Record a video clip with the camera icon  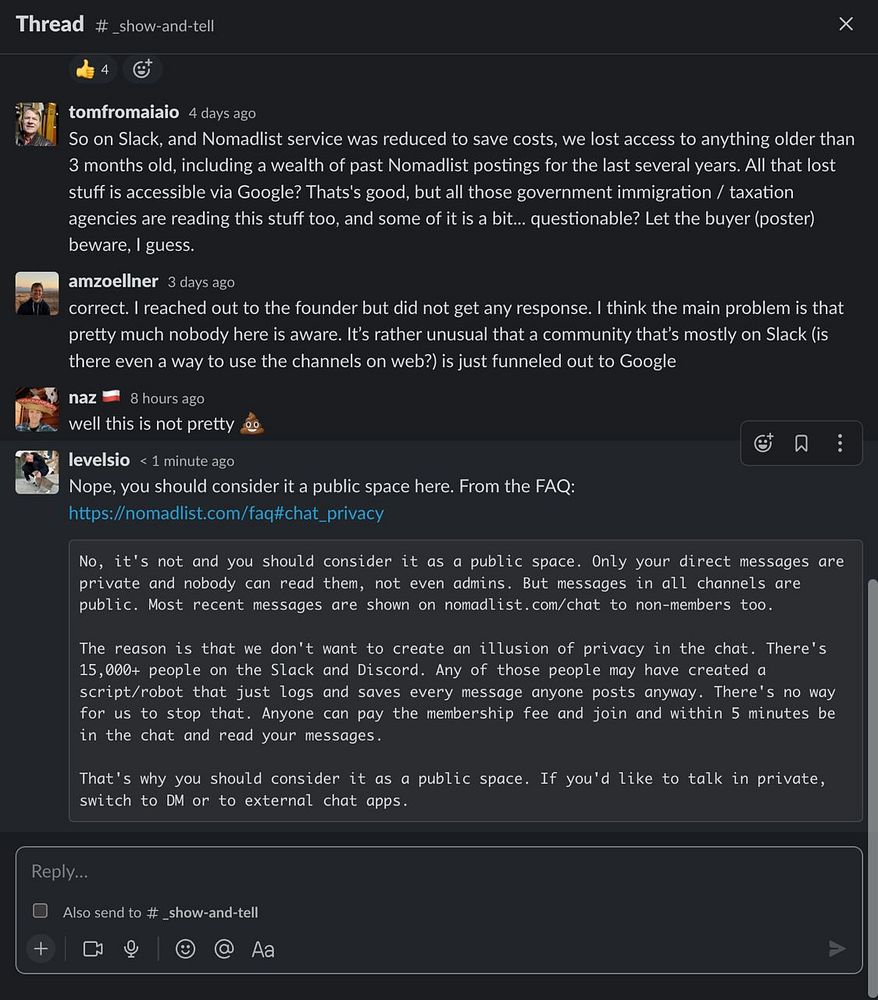coord(93,949)
